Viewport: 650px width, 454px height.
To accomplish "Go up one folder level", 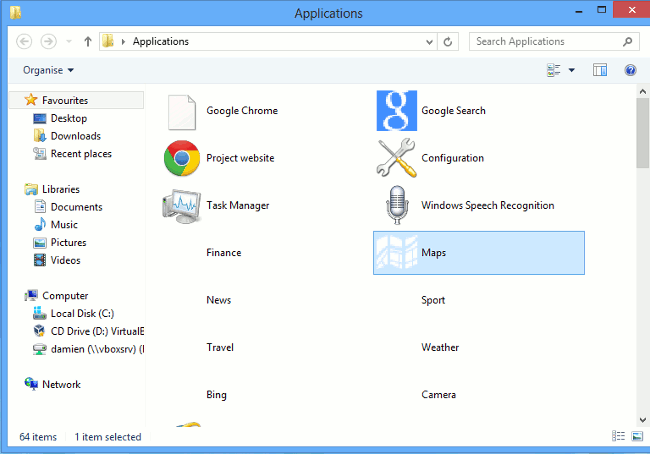I will tap(87, 41).
